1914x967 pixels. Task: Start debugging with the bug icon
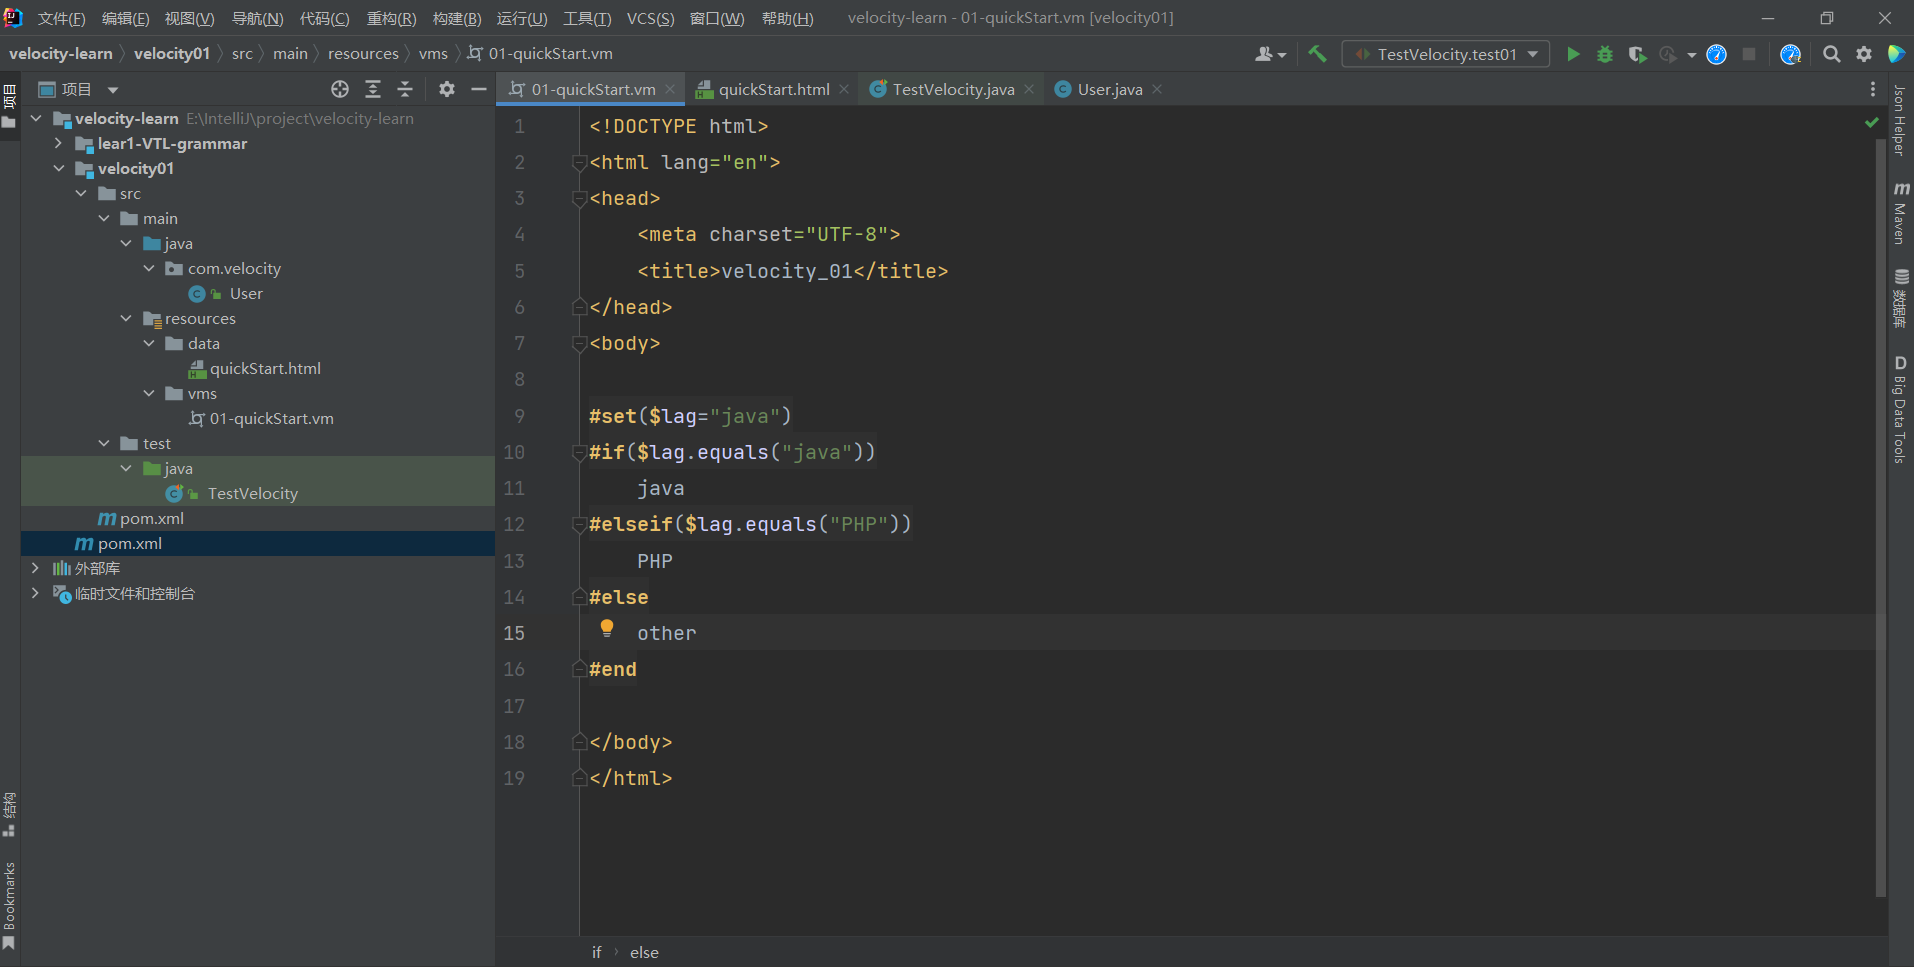[1605, 54]
